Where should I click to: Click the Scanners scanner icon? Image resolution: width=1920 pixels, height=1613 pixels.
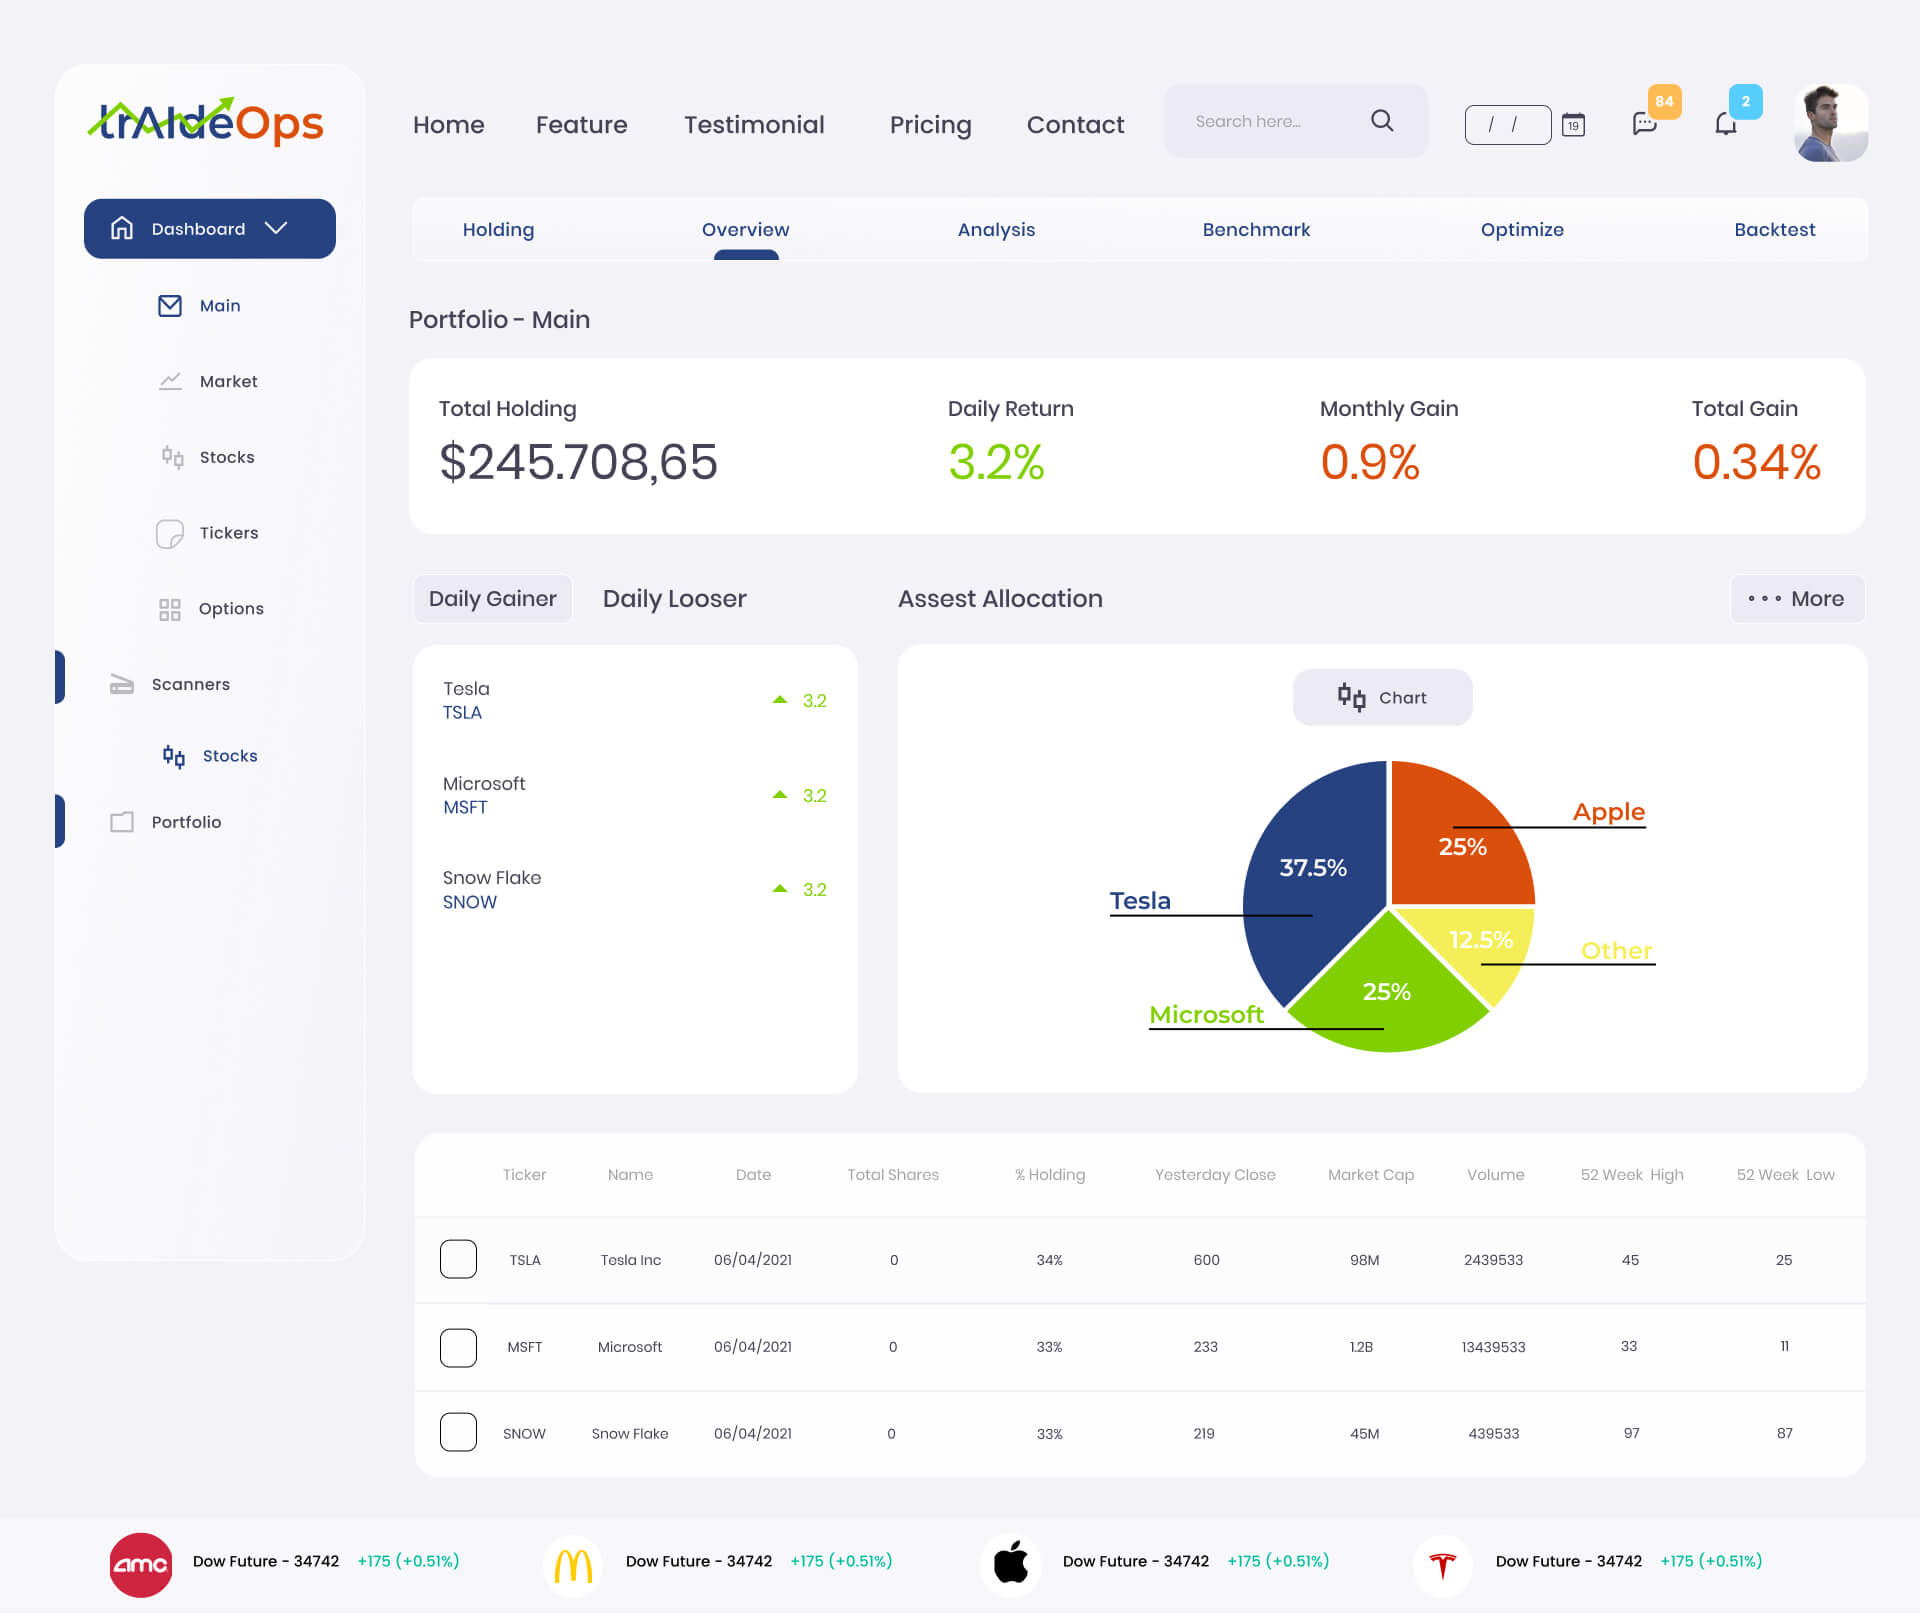122,684
